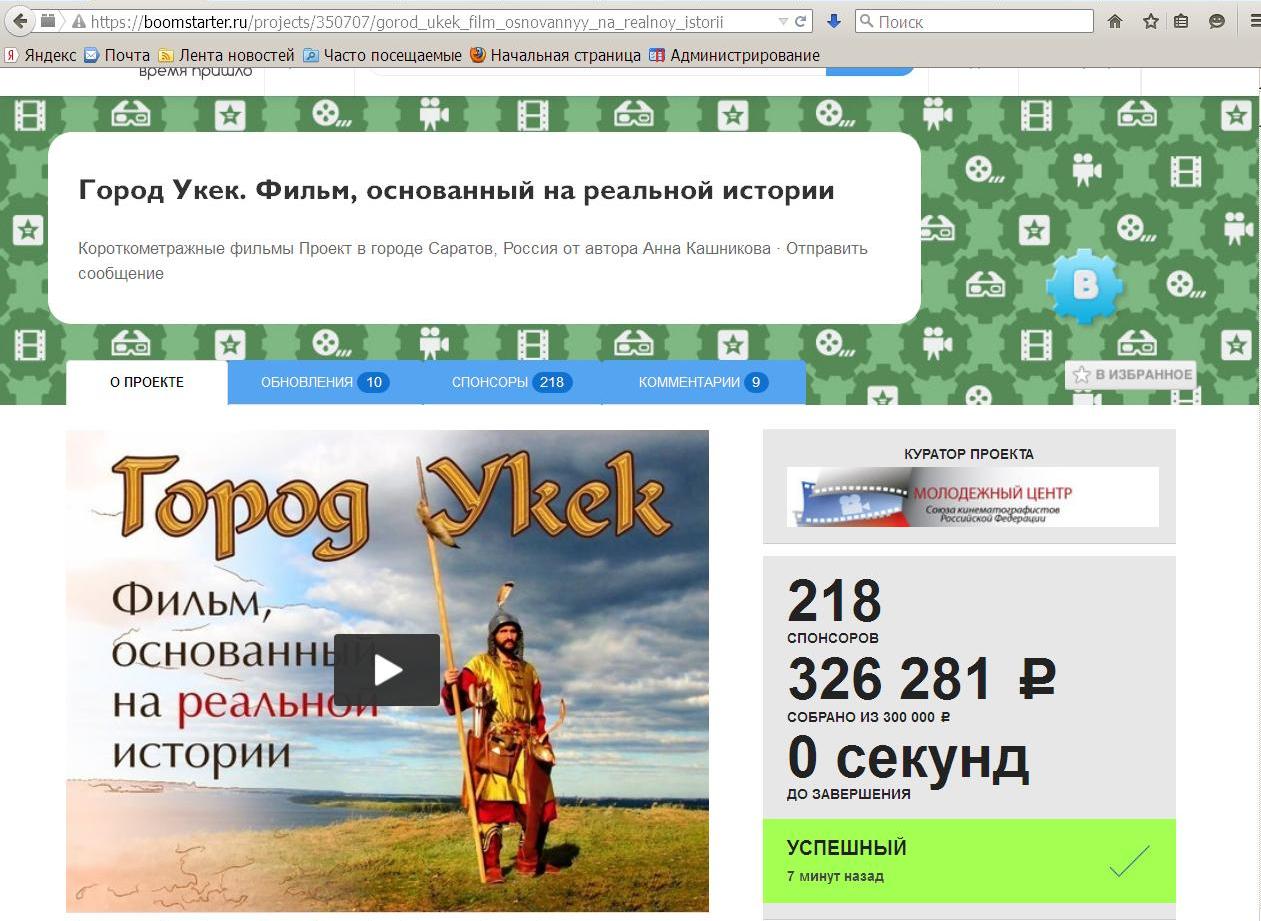Play the Город Укек video
This screenshot has height=921, width=1261.
(387, 670)
